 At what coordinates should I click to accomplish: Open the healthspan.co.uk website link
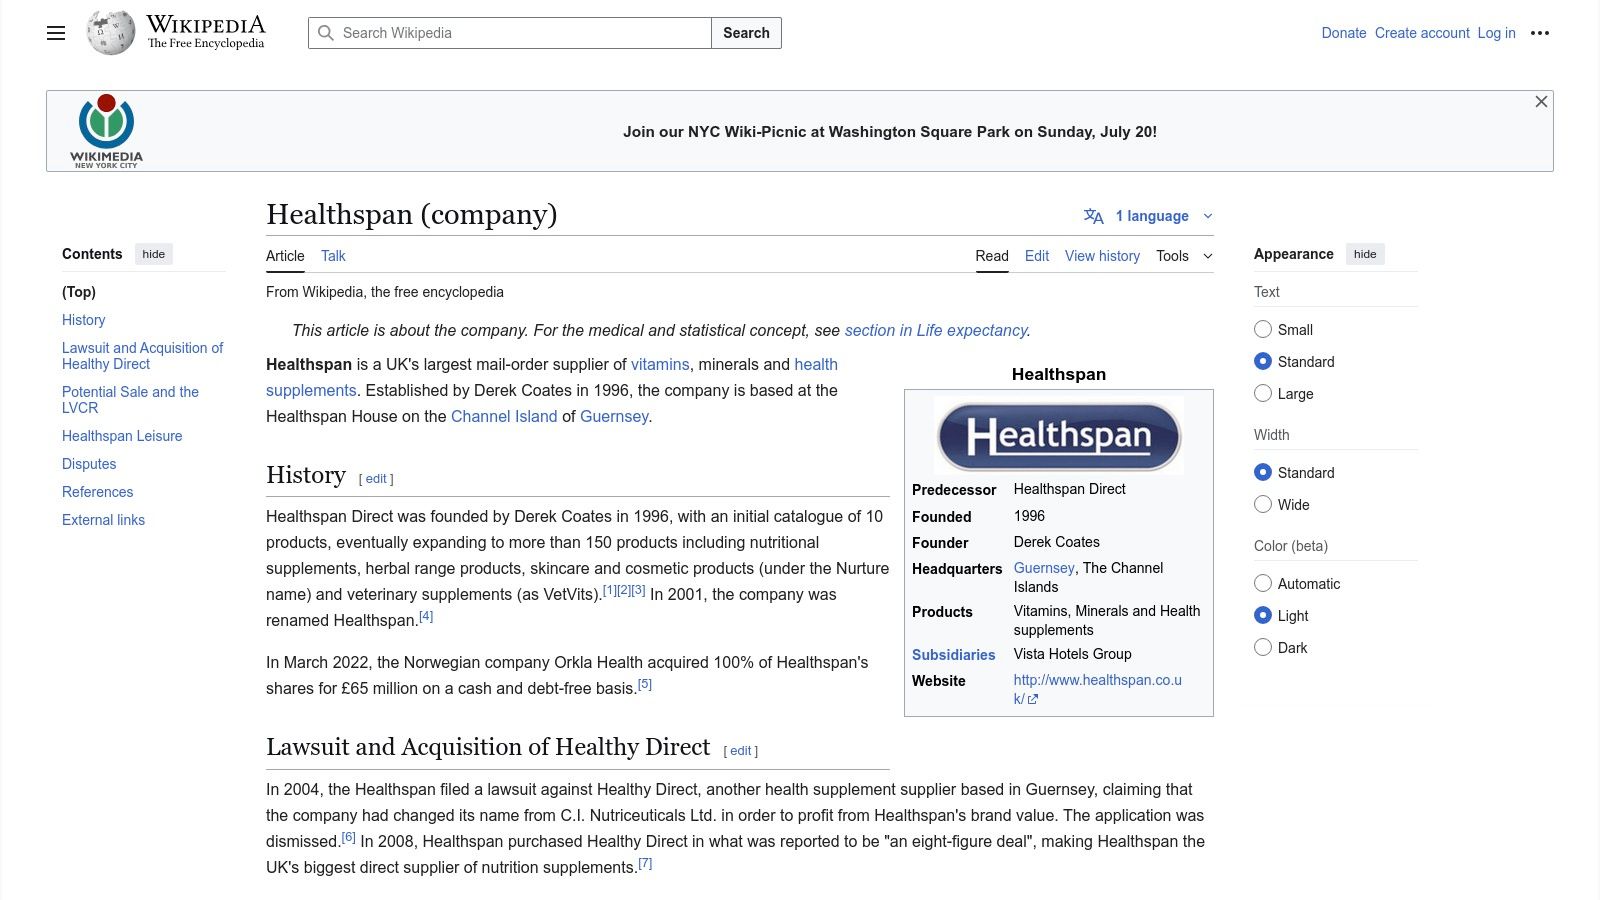point(1097,689)
